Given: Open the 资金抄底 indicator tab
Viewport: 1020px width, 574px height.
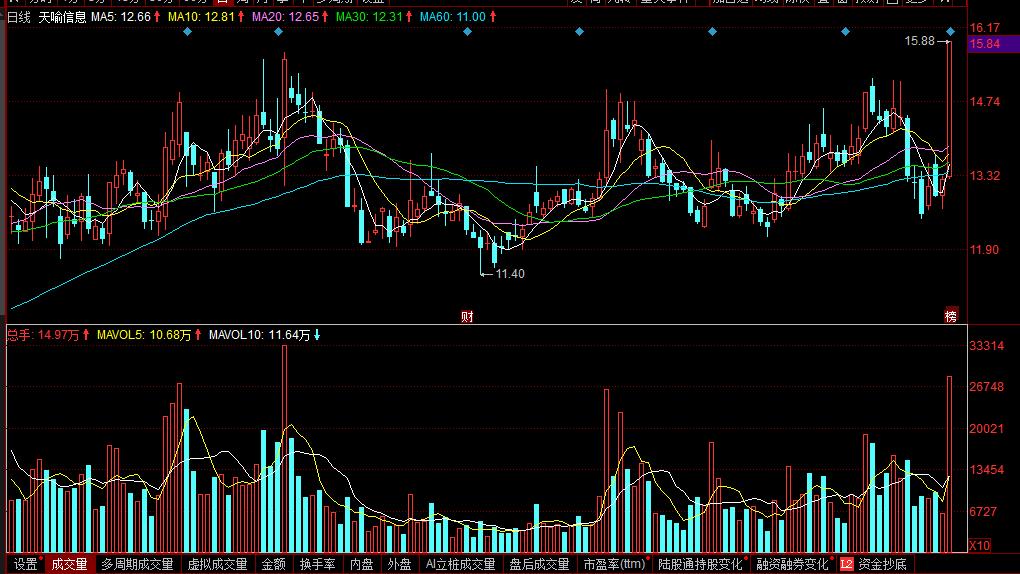Looking at the screenshot, I should [x=882, y=564].
